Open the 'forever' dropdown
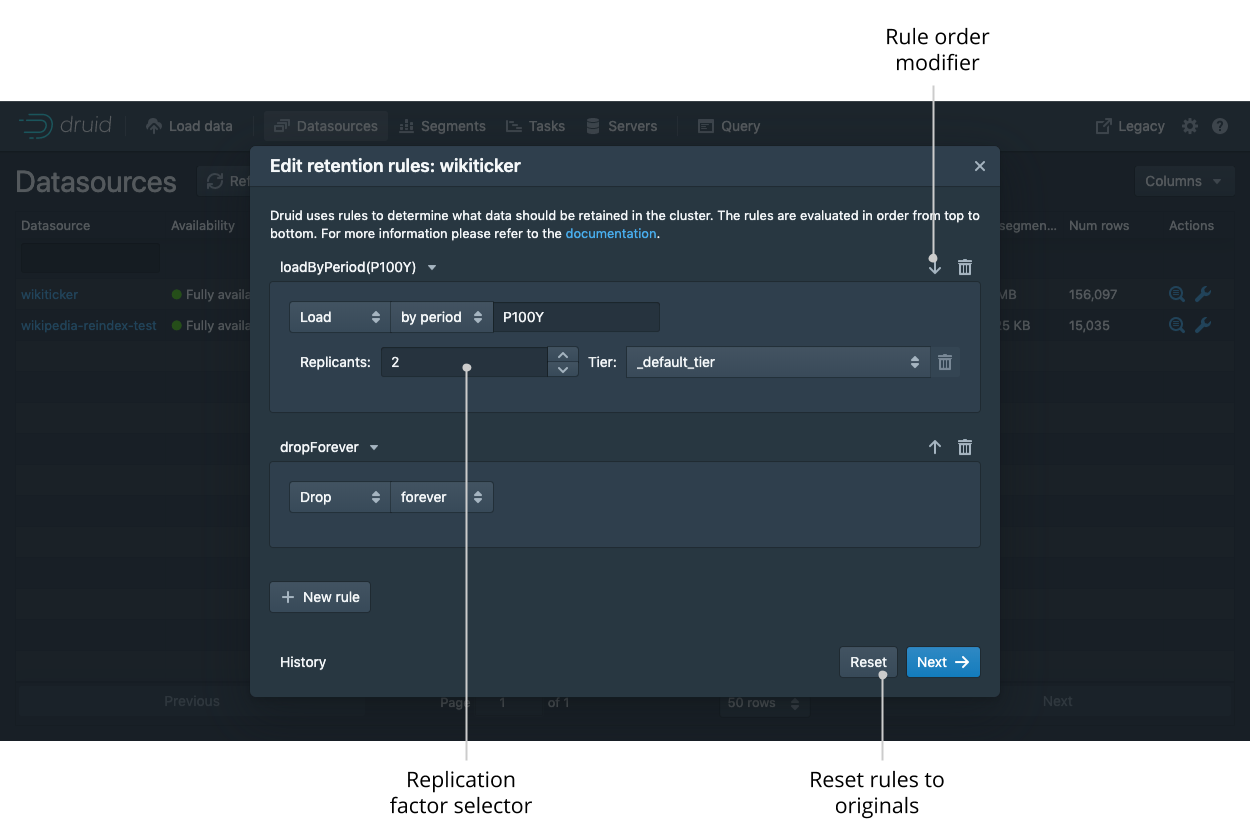 (x=442, y=497)
